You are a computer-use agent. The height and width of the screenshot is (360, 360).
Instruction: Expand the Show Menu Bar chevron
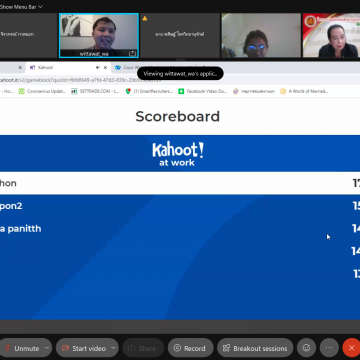[x=41, y=7]
